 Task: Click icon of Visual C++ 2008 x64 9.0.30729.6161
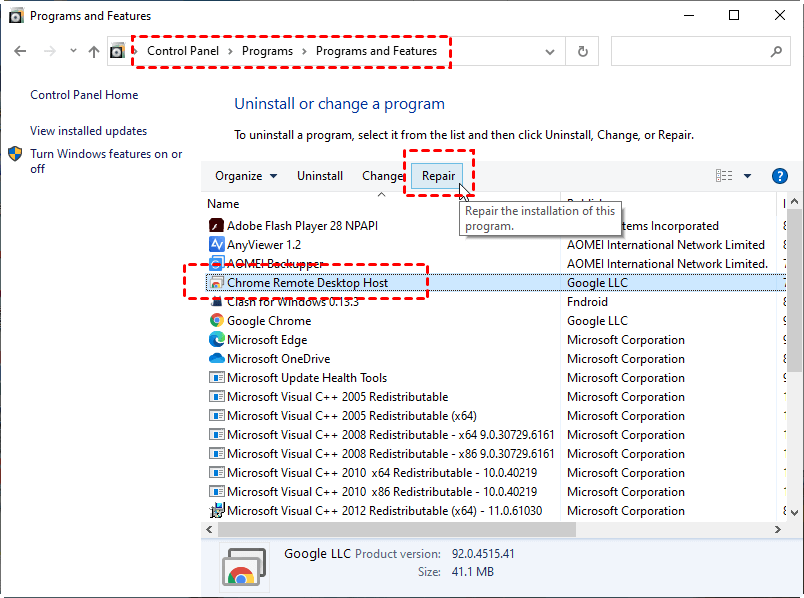216,434
